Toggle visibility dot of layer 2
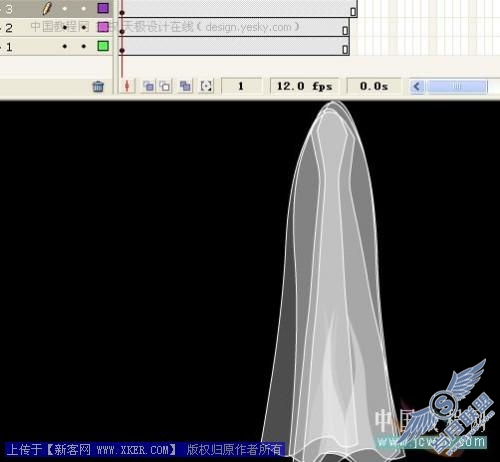 point(65,27)
